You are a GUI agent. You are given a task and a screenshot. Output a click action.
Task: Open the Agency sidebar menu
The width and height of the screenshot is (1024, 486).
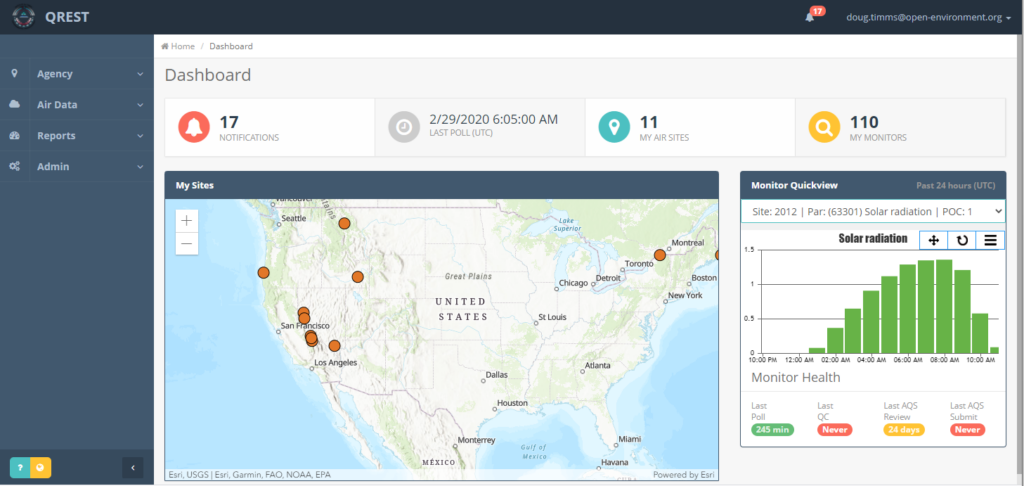tap(77, 74)
